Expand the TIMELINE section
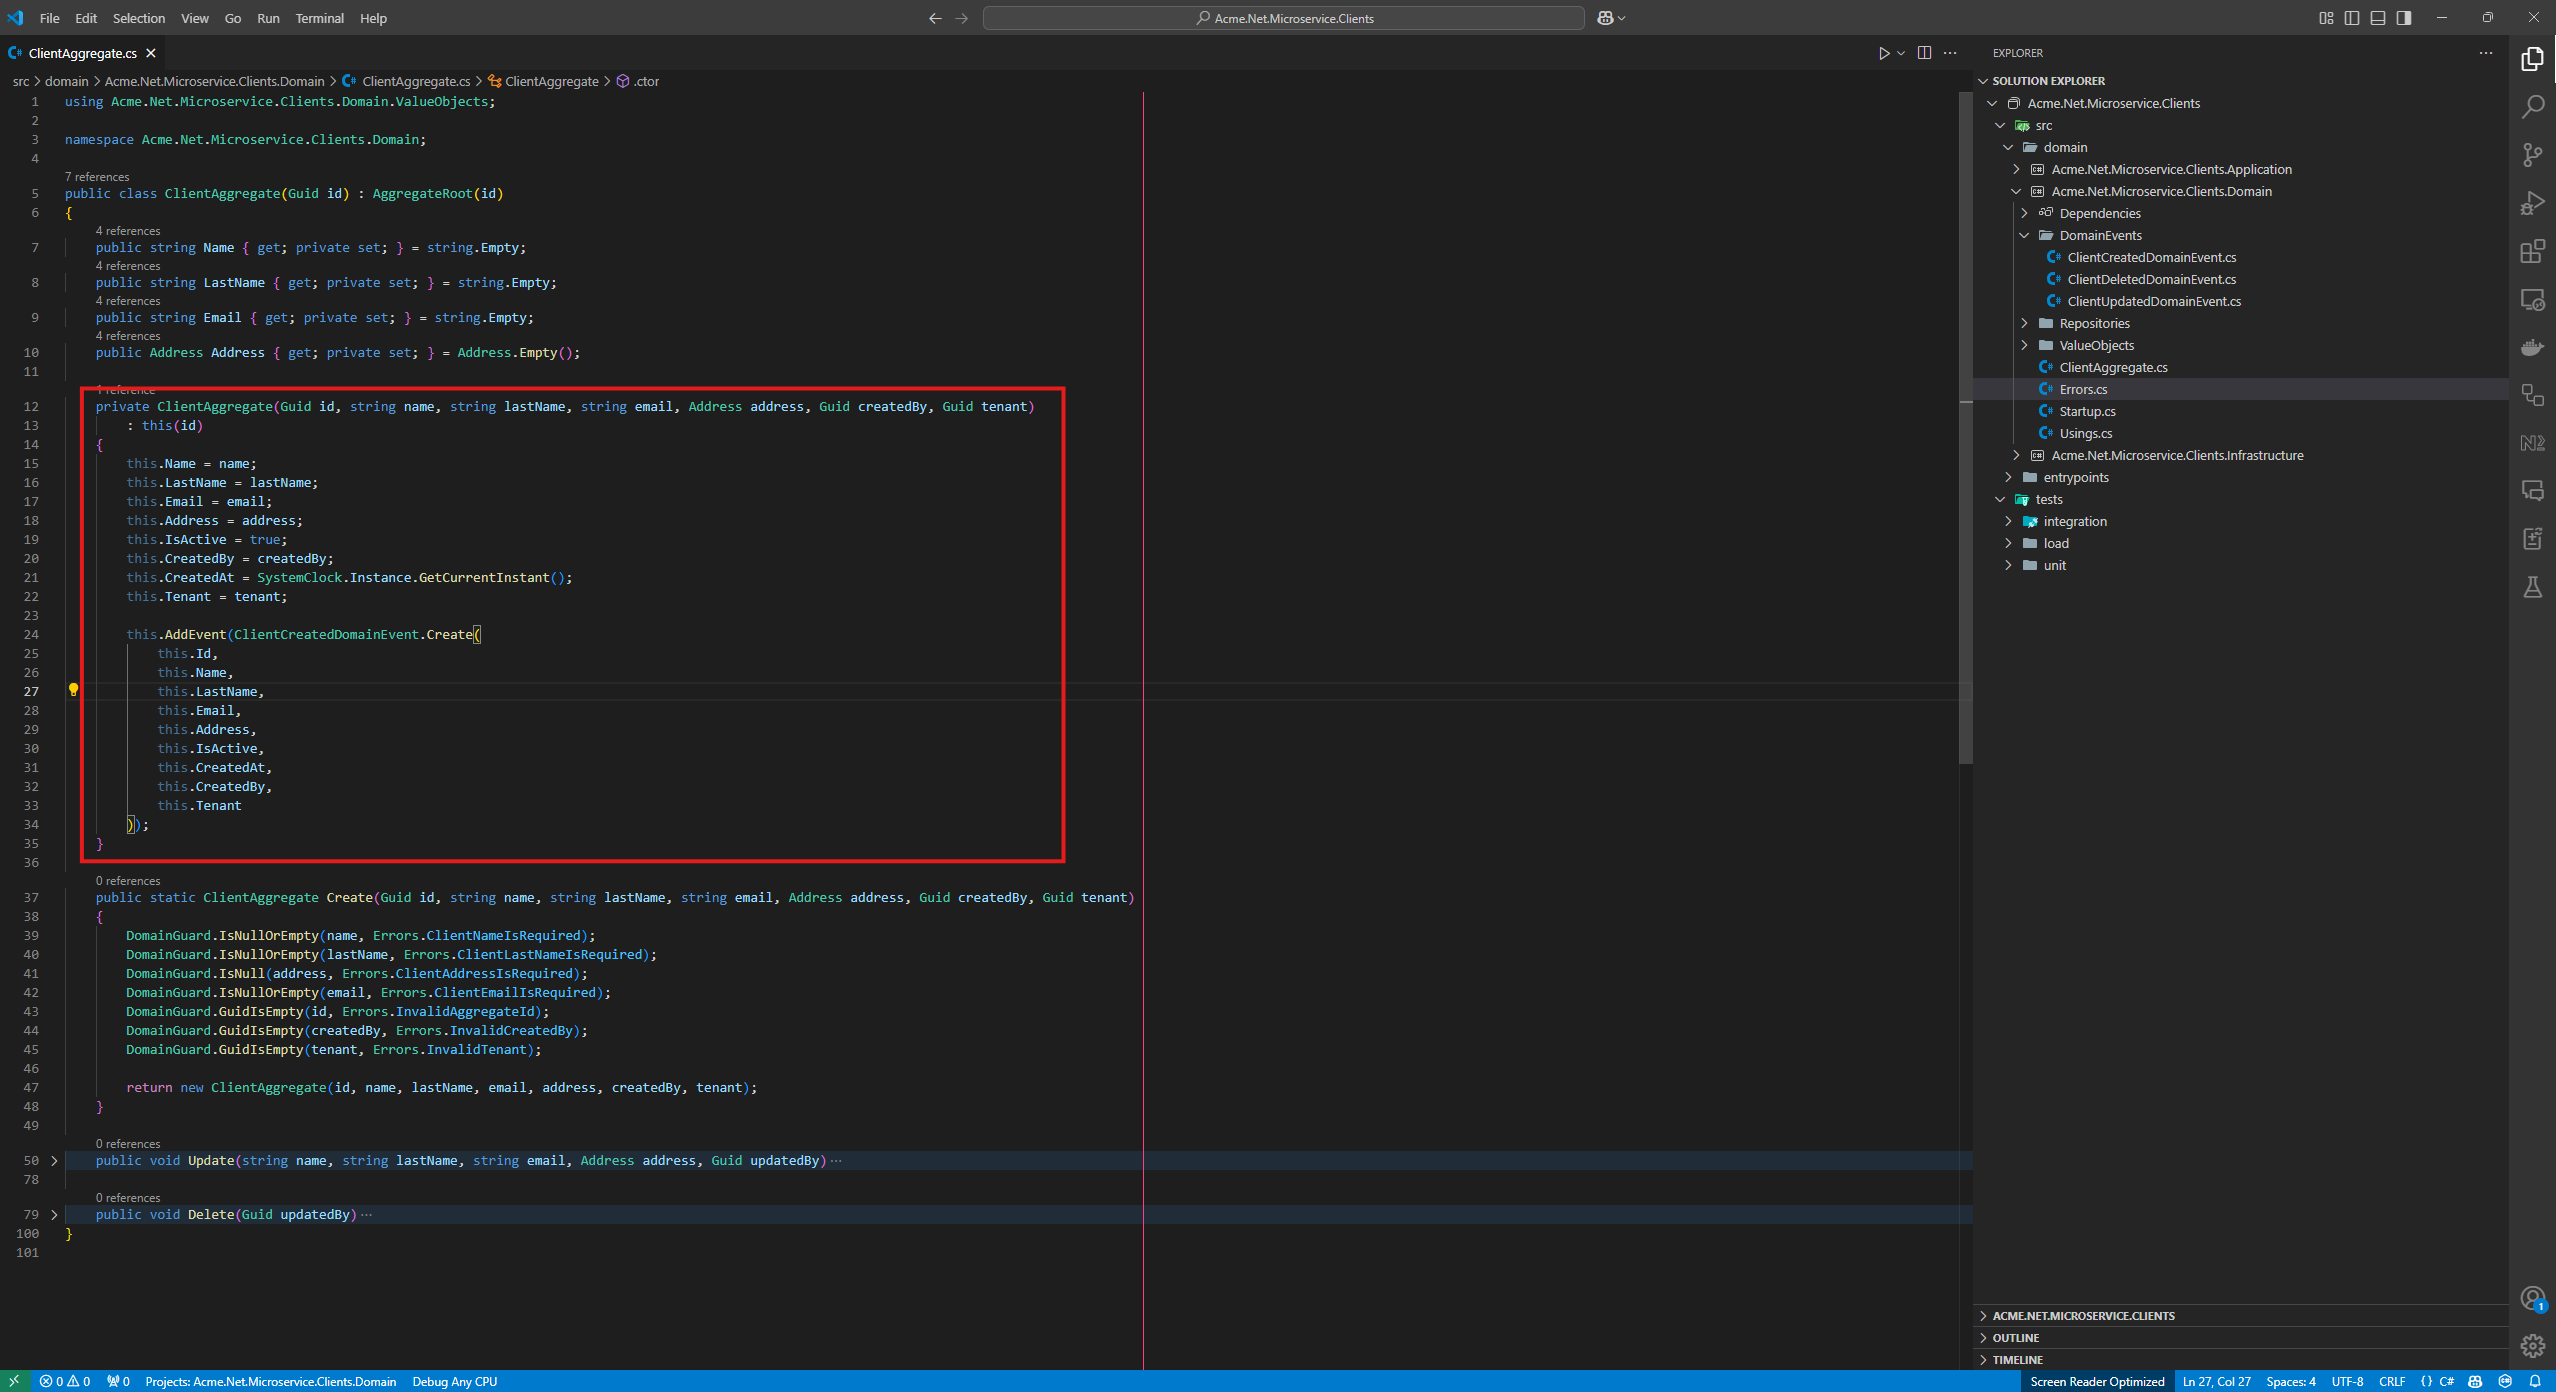 point(2017,1359)
